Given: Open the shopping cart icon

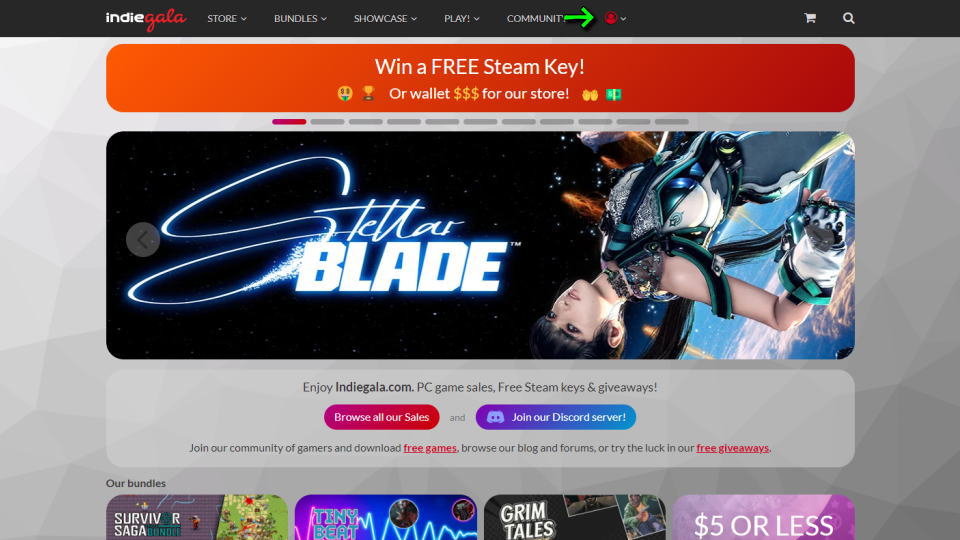Looking at the screenshot, I should (809, 18).
